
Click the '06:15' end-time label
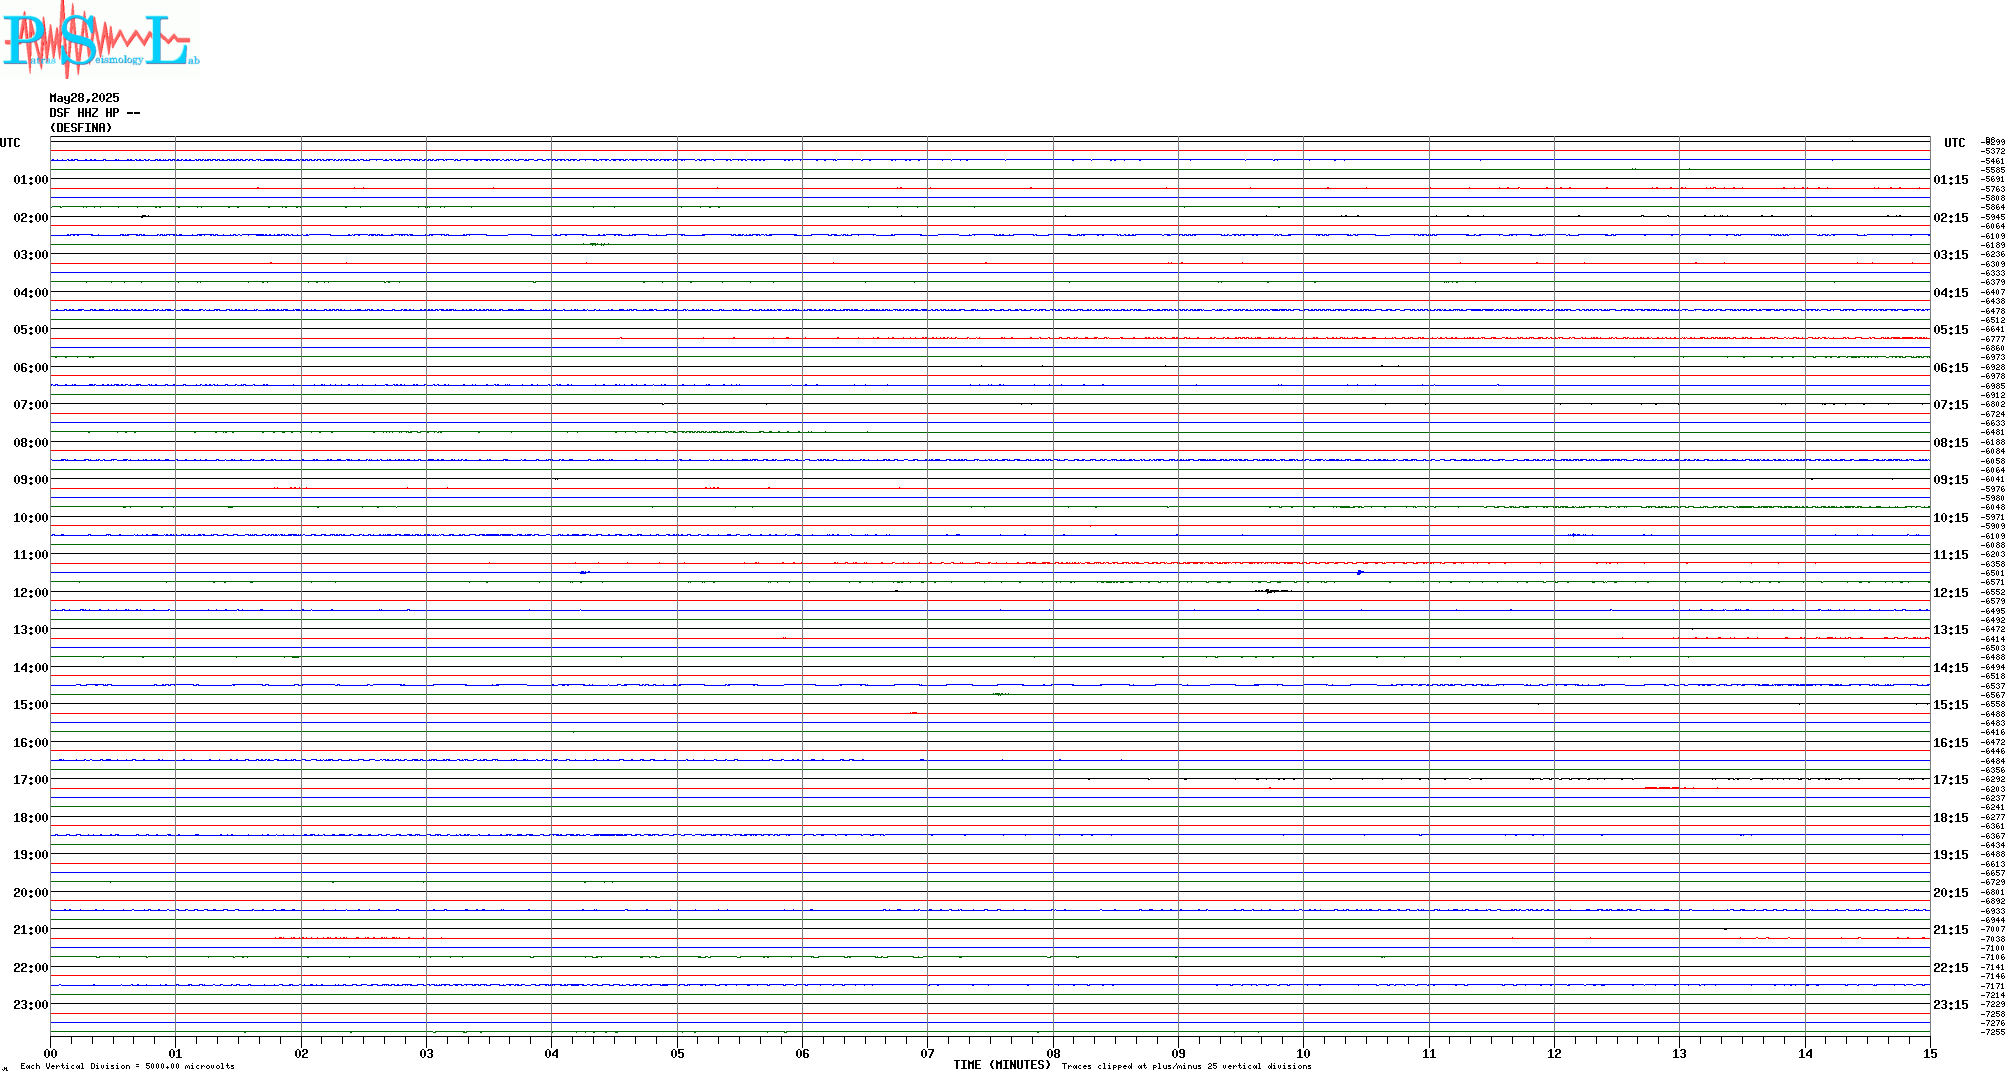1951,368
